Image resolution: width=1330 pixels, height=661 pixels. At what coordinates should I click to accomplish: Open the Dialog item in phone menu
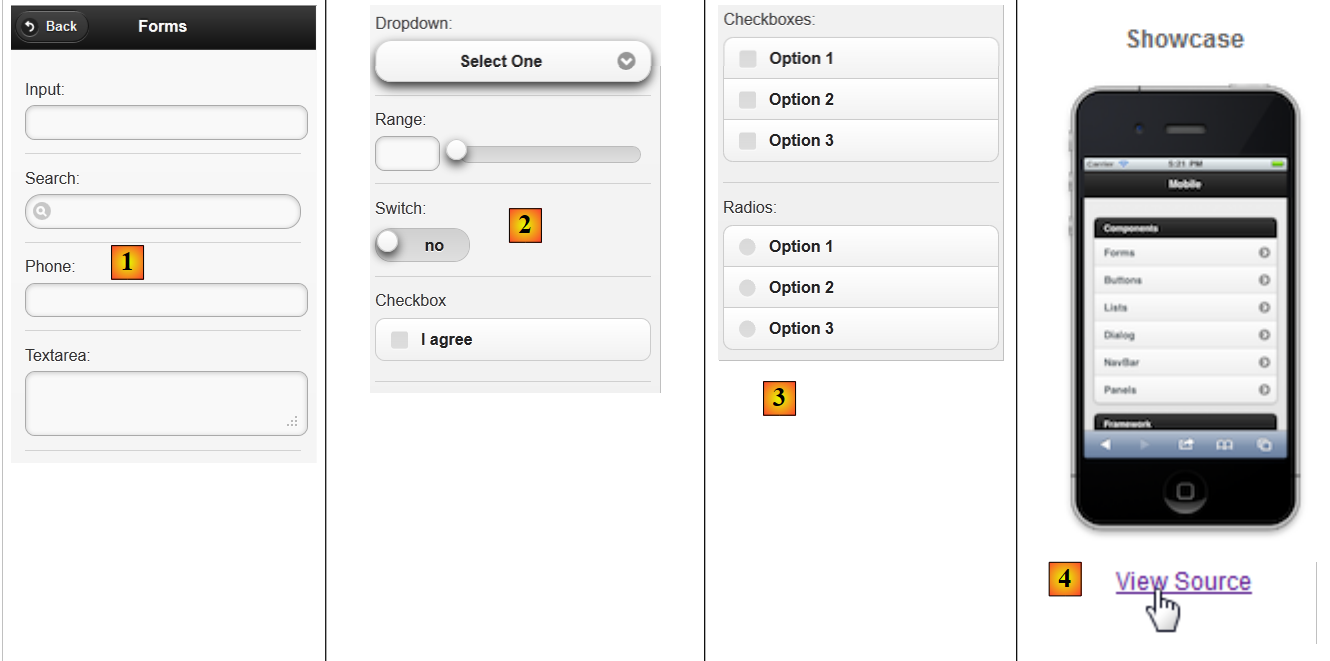pos(1120,335)
